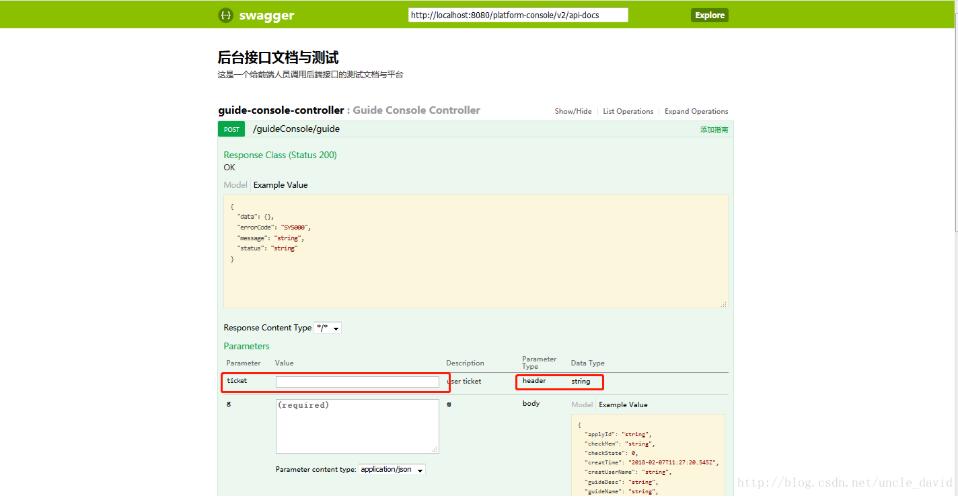This screenshot has width=958, height=500.
Task: Click List Operations link
Action: coord(627,111)
